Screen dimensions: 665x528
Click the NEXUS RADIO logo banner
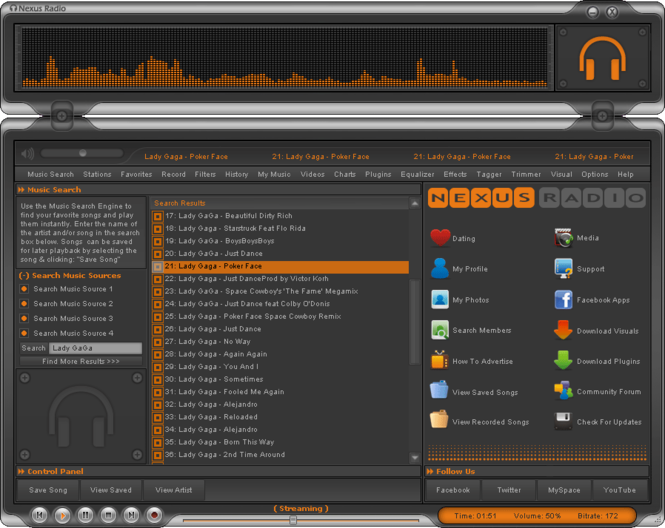[536, 198]
